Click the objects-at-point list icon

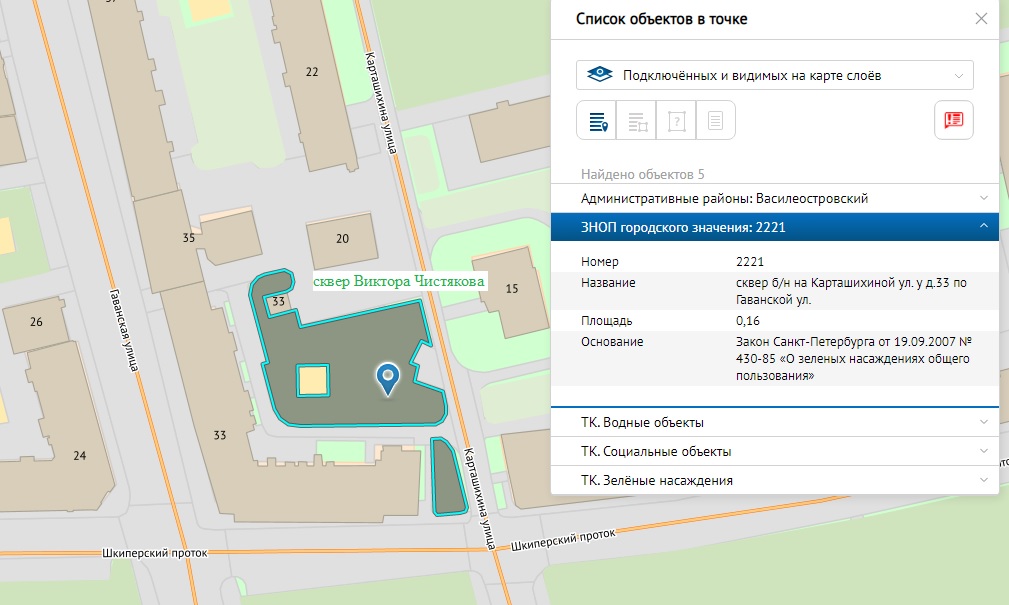tap(597, 120)
